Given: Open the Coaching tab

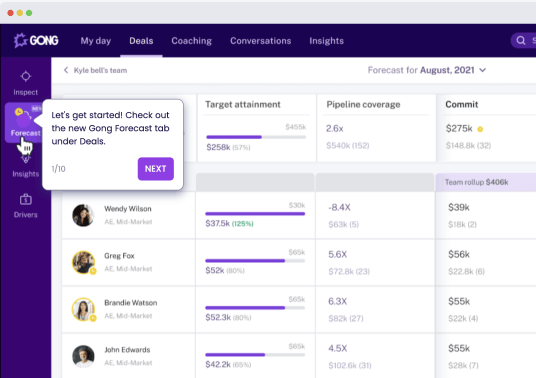Looking at the screenshot, I should [191, 41].
